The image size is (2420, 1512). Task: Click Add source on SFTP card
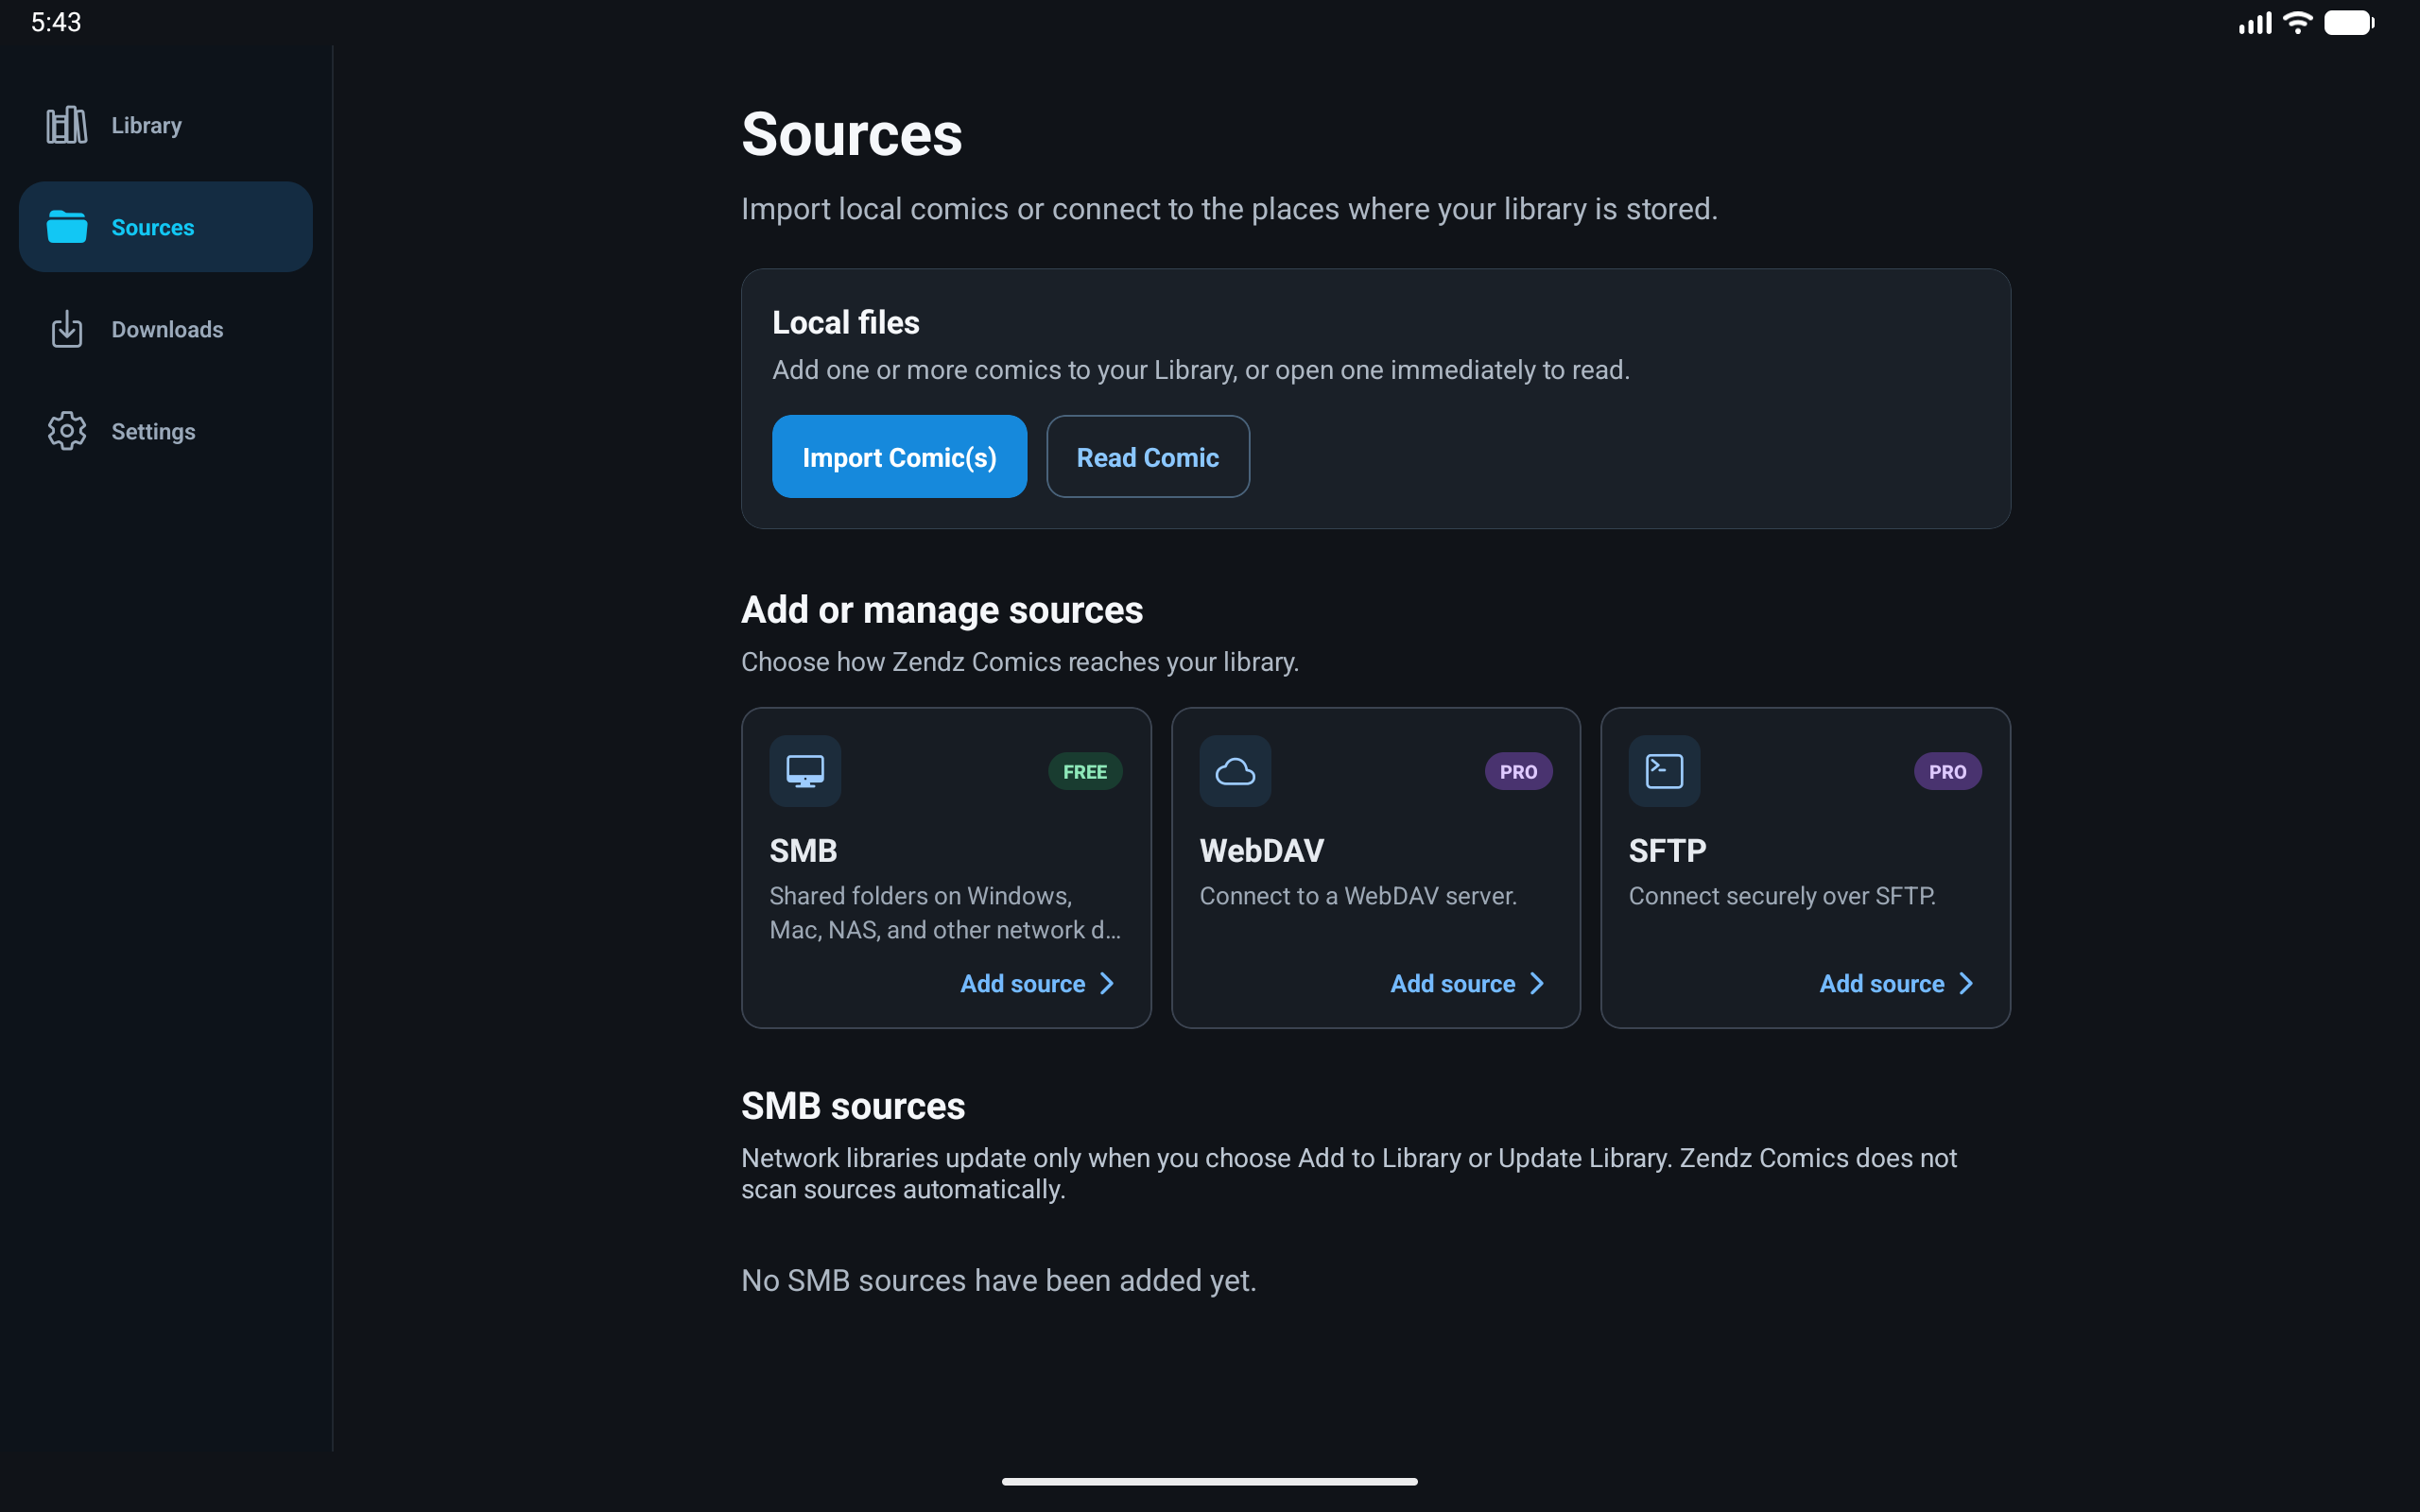1897,984
